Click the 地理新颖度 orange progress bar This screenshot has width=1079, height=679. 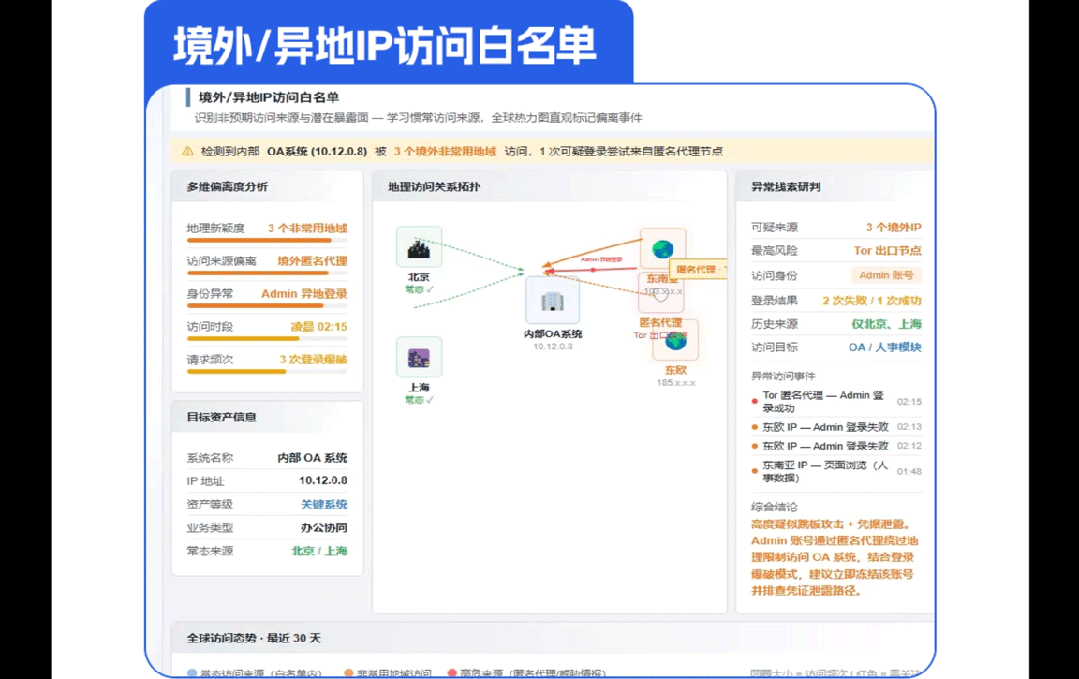(267, 241)
